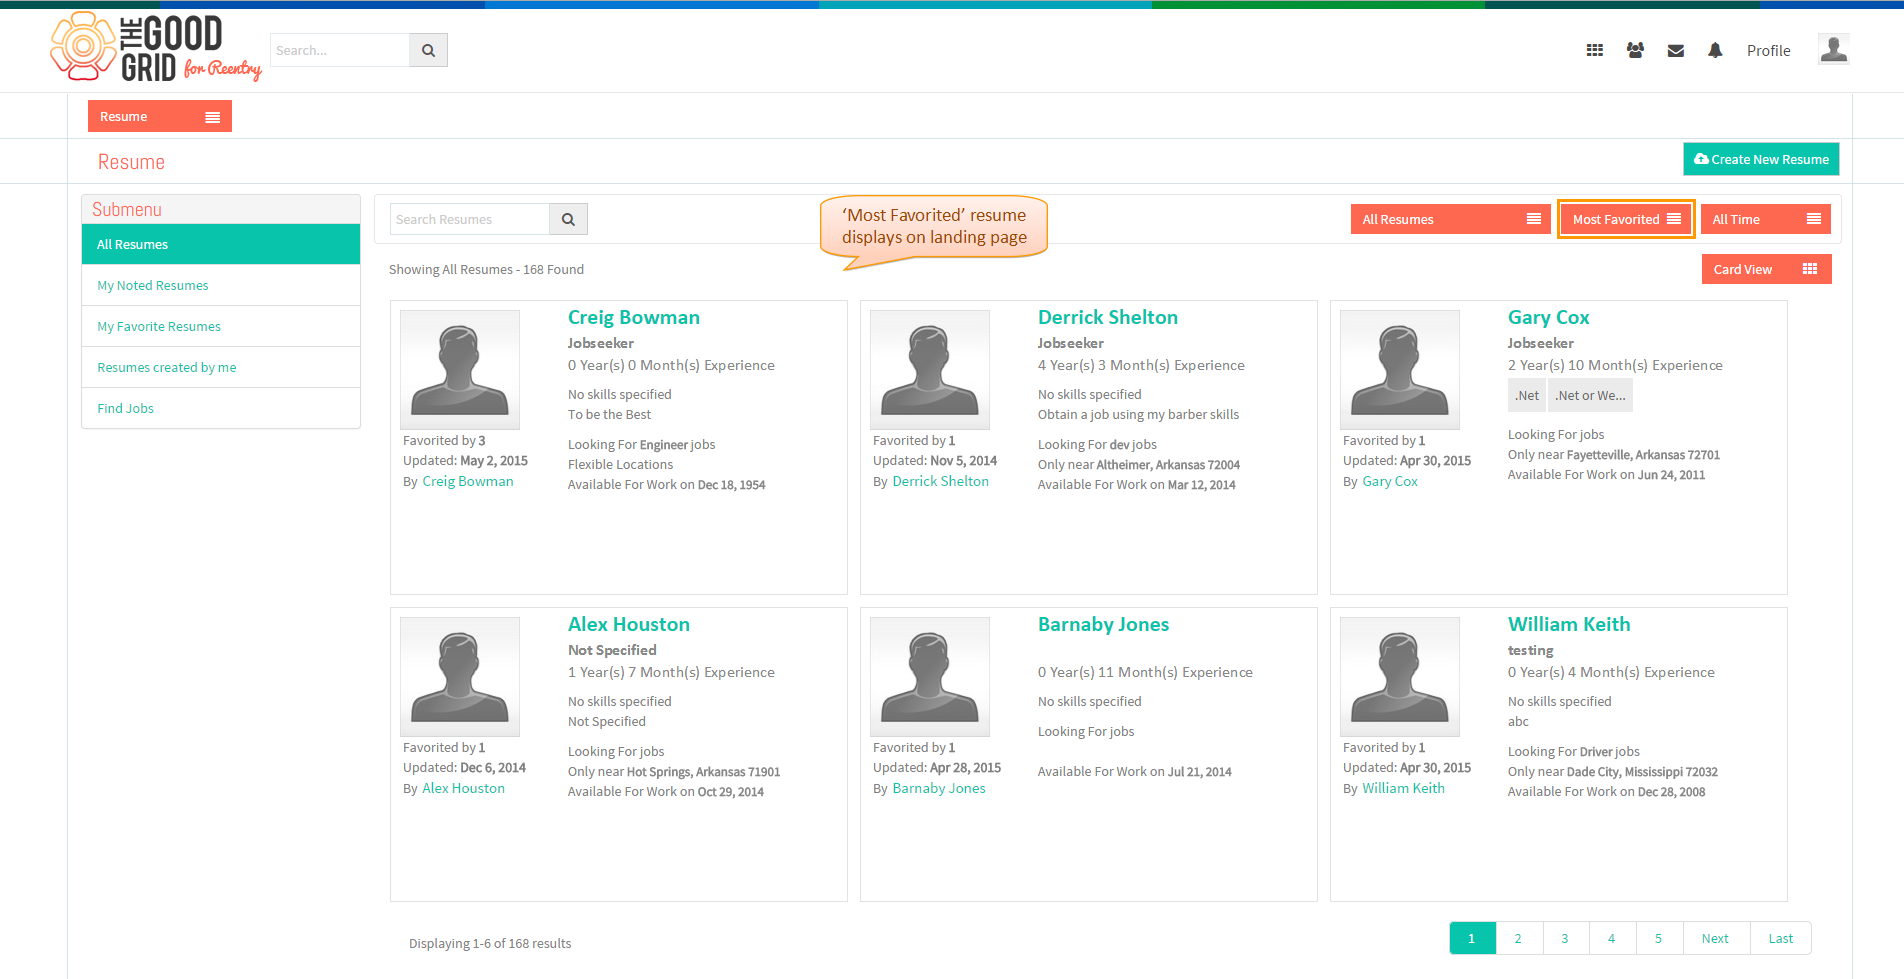The image size is (1904, 979).
Task: Go to page 3 of results
Action: point(1565,938)
